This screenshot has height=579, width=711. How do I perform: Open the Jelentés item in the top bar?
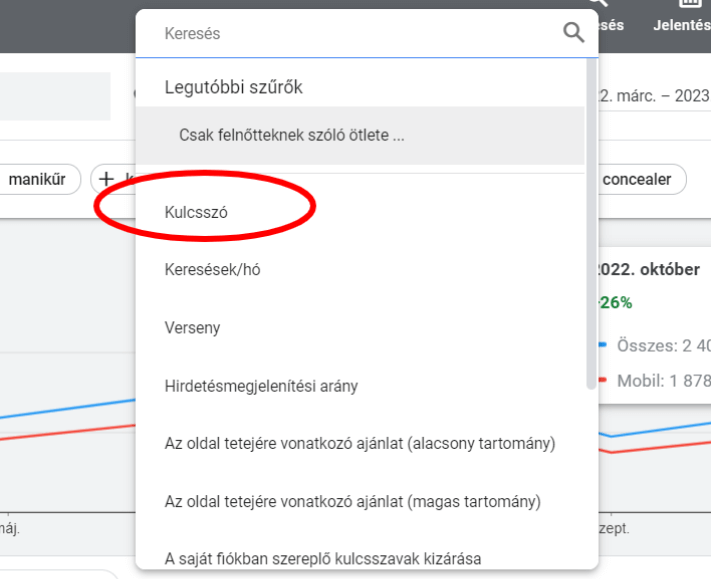click(x=682, y=18)
